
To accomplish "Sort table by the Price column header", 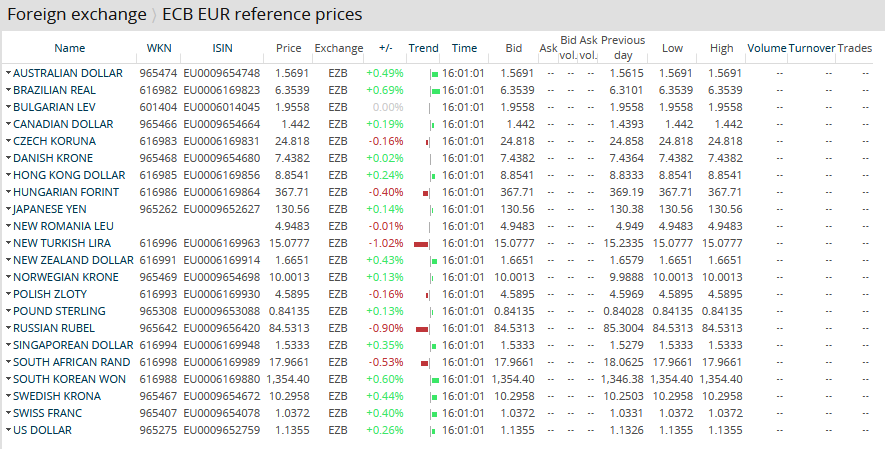I will click(x=288, y=48).
